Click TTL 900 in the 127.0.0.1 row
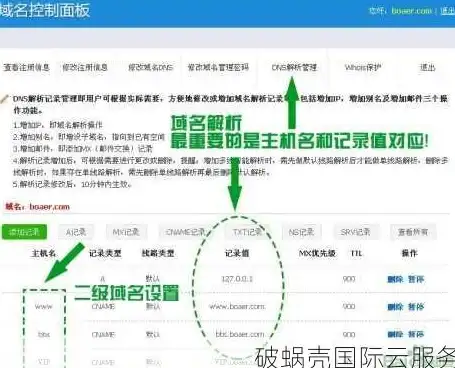455x368 pixels. click(x=349, y=279)
